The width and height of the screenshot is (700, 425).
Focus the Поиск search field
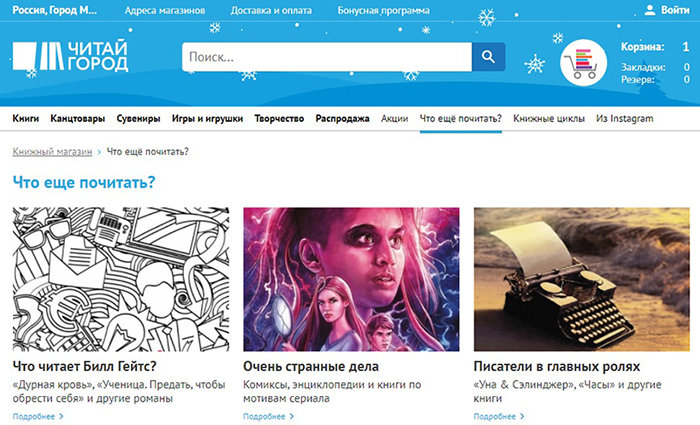coord(327,57)
